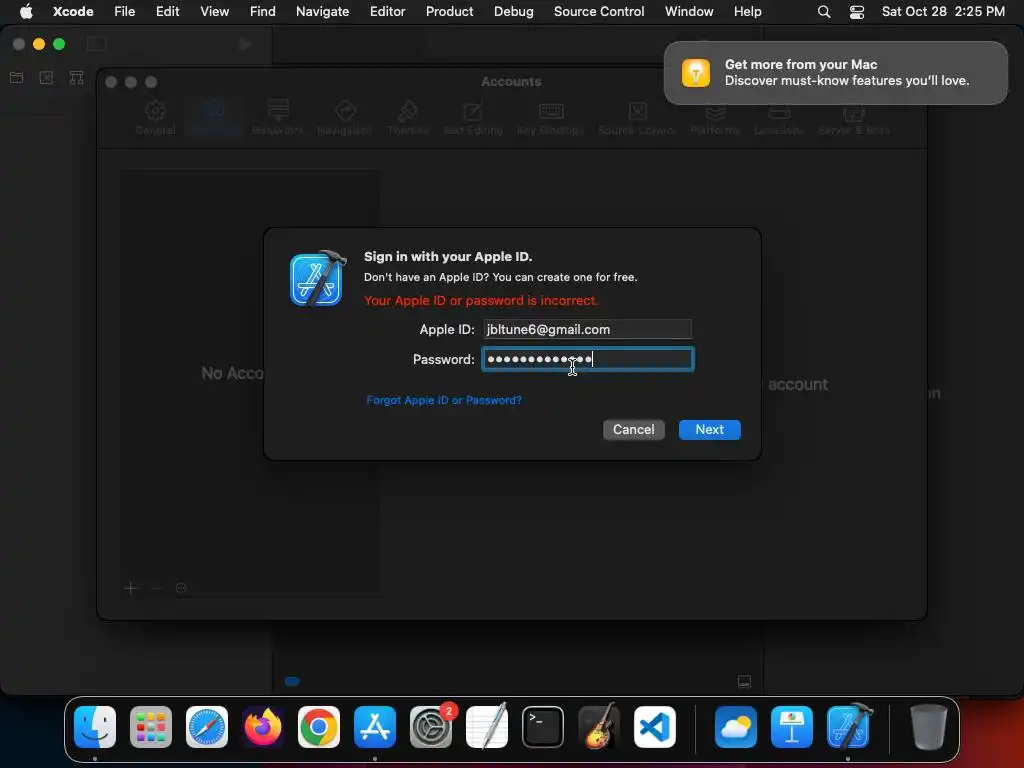Click the Cancel button
The image size is (1024, 768).
[x=633, y=430]
